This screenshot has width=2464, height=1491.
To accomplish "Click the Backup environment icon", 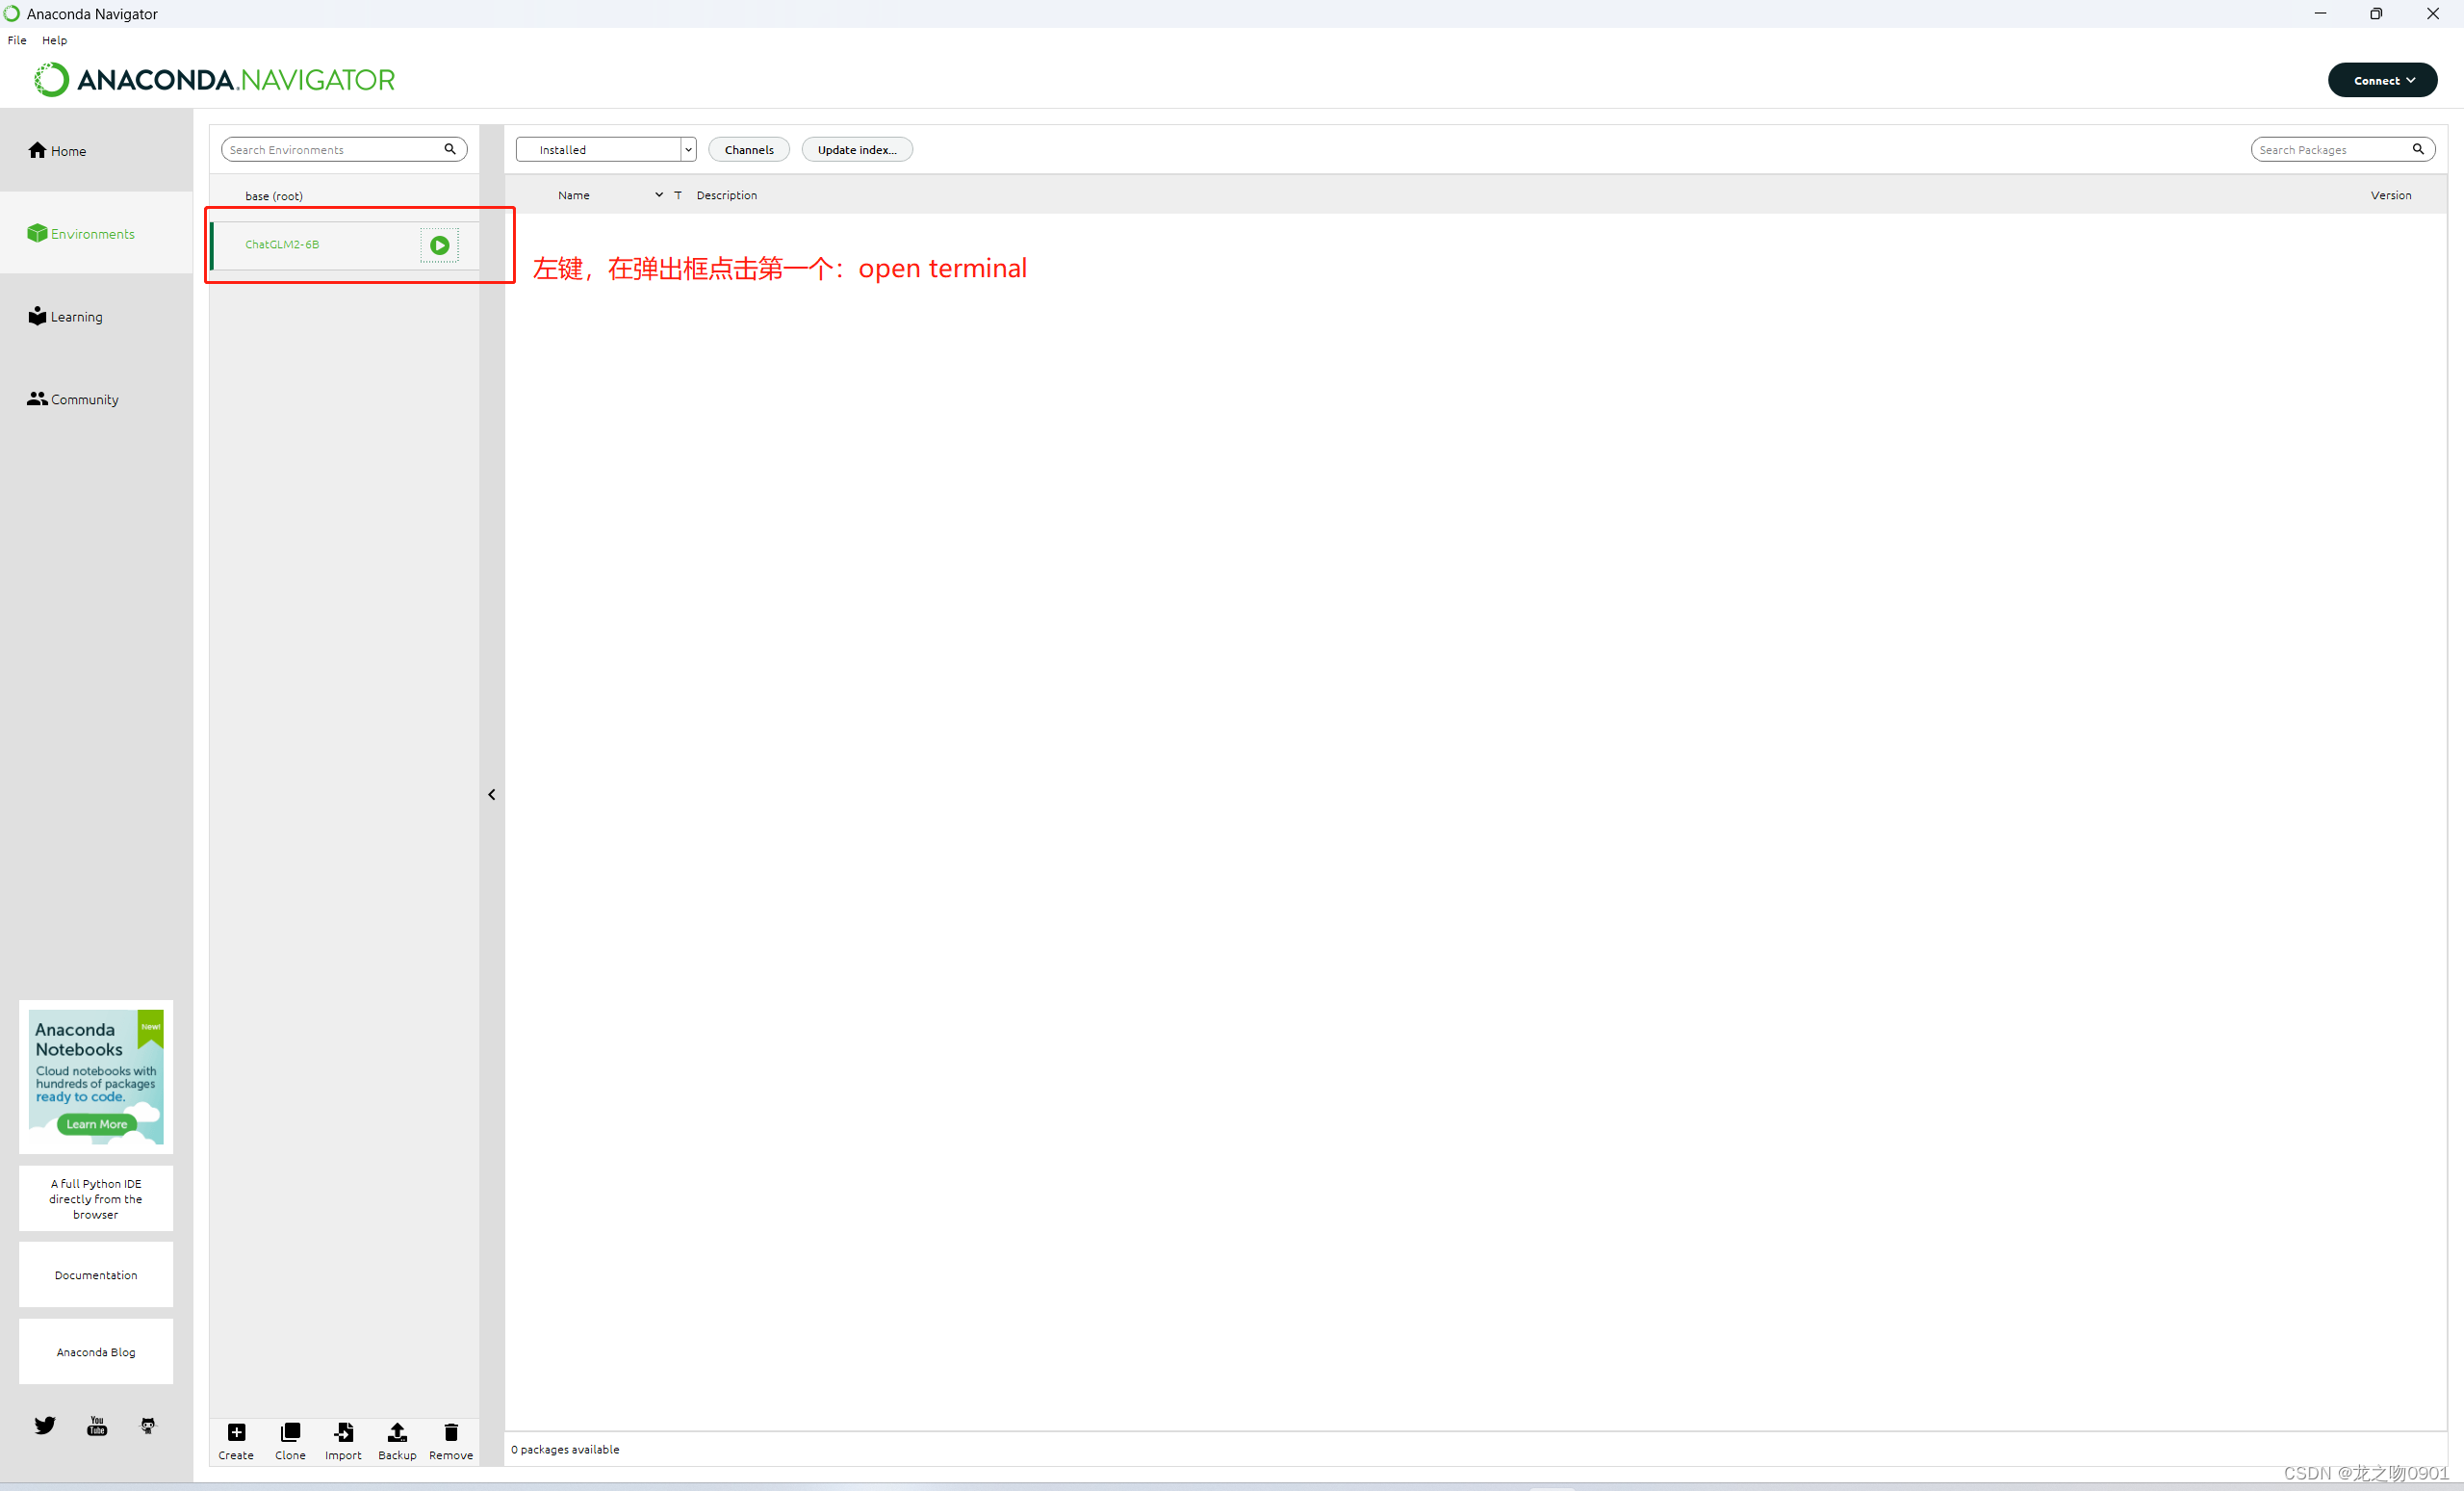I will tap(396, 1433).
